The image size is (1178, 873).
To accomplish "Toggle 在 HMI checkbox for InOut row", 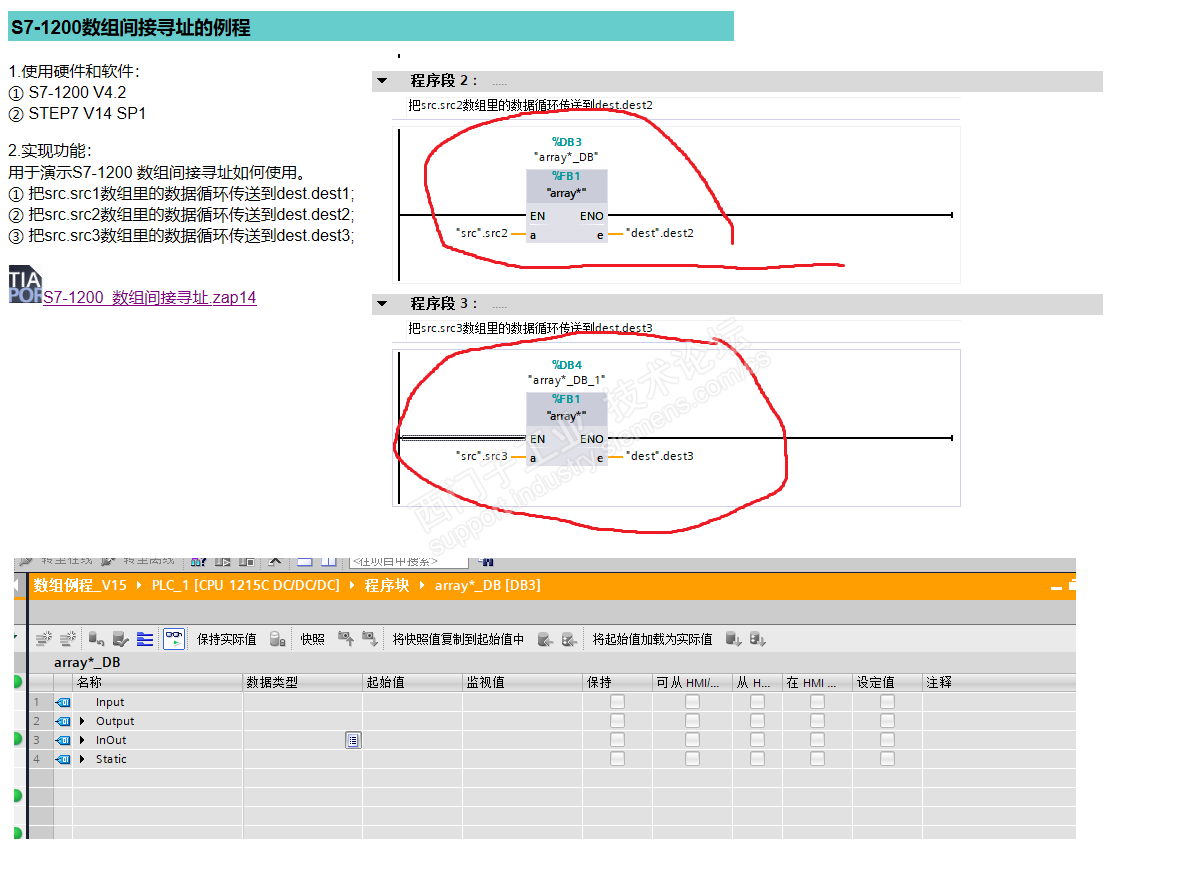I will (x=817, y=739).
